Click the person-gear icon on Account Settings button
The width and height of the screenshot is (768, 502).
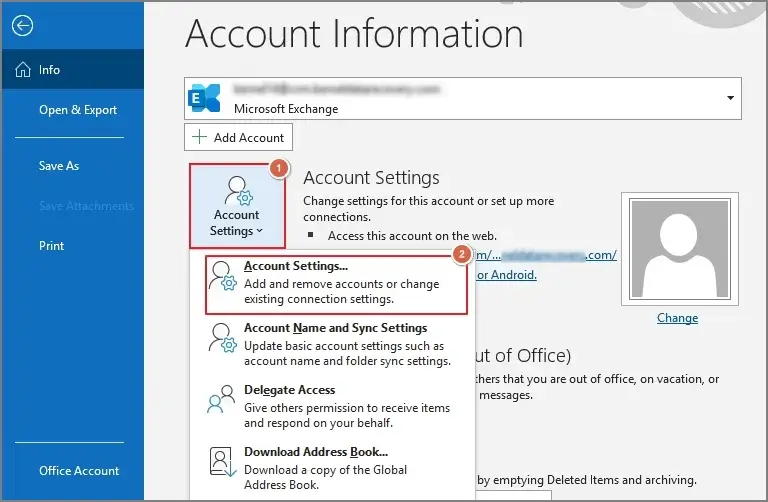click(x=238, y=191)
